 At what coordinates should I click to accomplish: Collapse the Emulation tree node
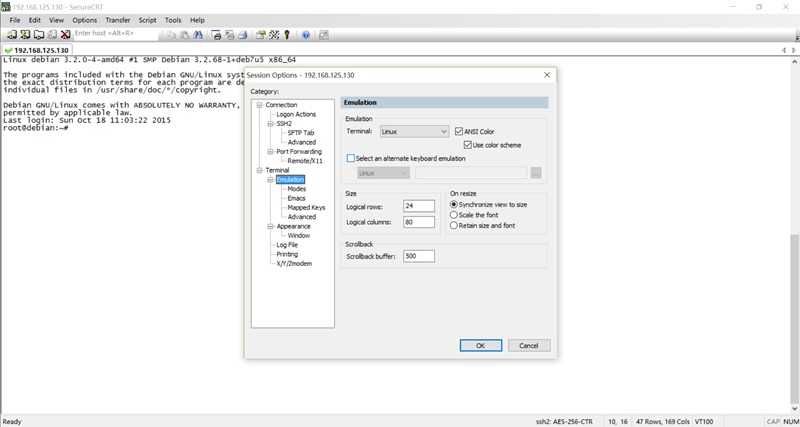coord(270,180)
